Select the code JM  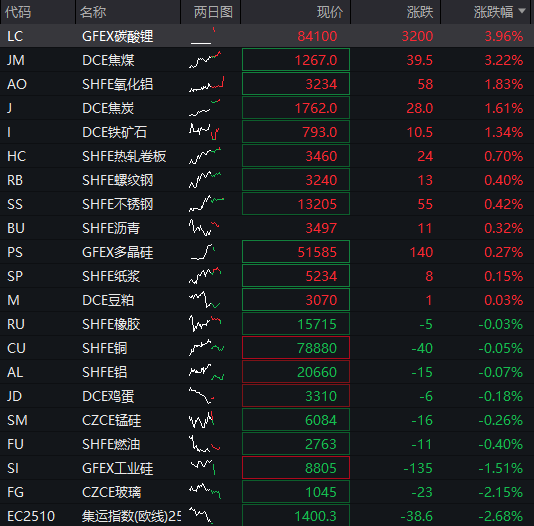16,60
